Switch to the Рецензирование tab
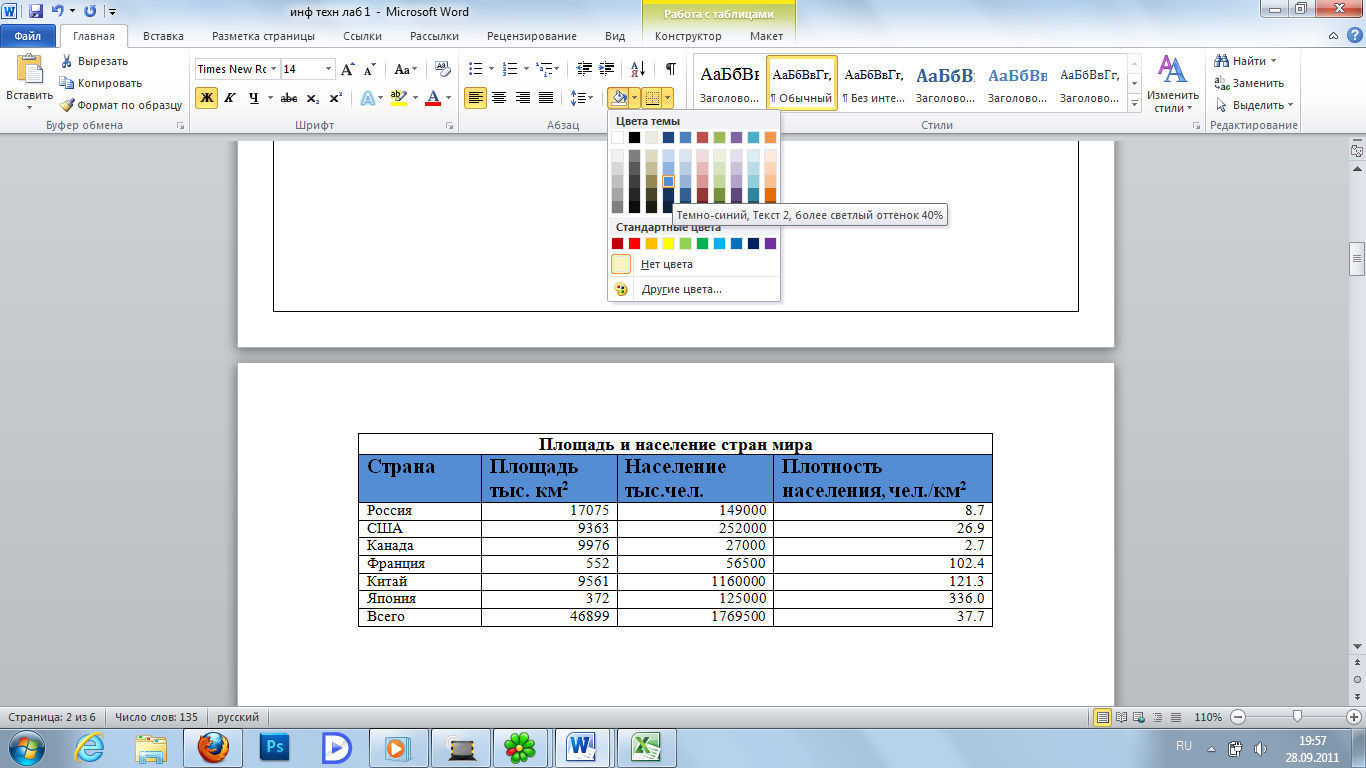This screenshot has width=1366, height=768. (x=532, y=36)
